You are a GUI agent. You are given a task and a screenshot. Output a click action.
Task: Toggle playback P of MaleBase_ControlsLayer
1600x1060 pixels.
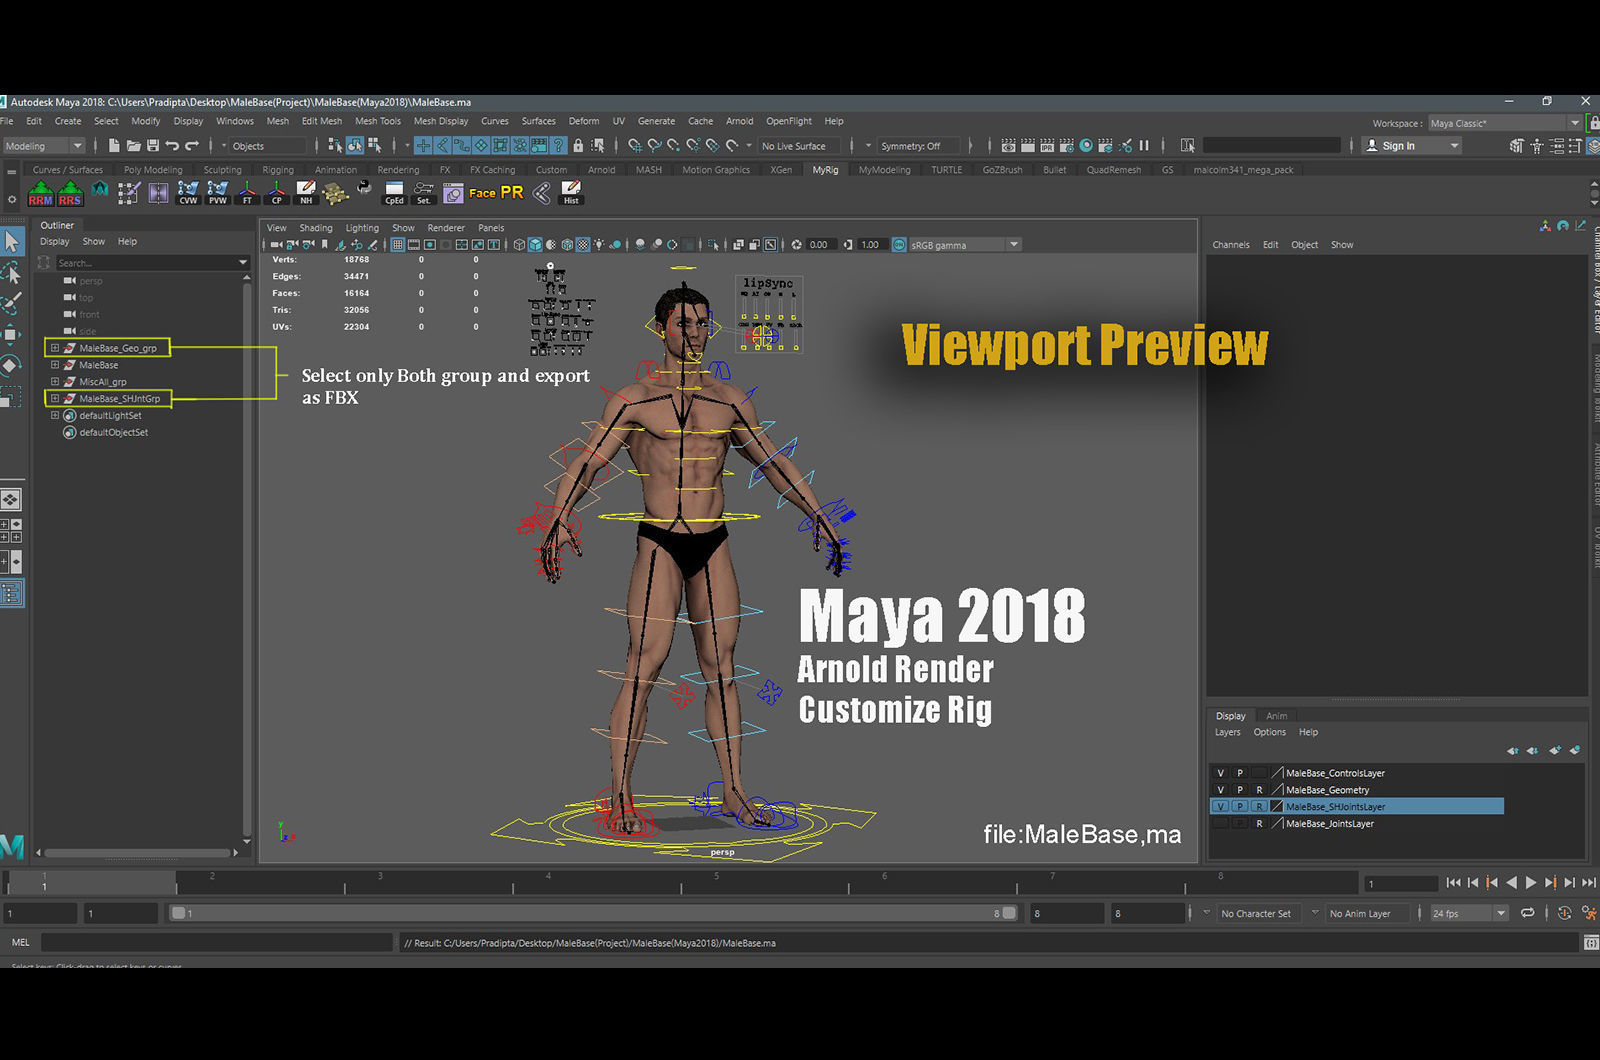tap(1240, 773)
